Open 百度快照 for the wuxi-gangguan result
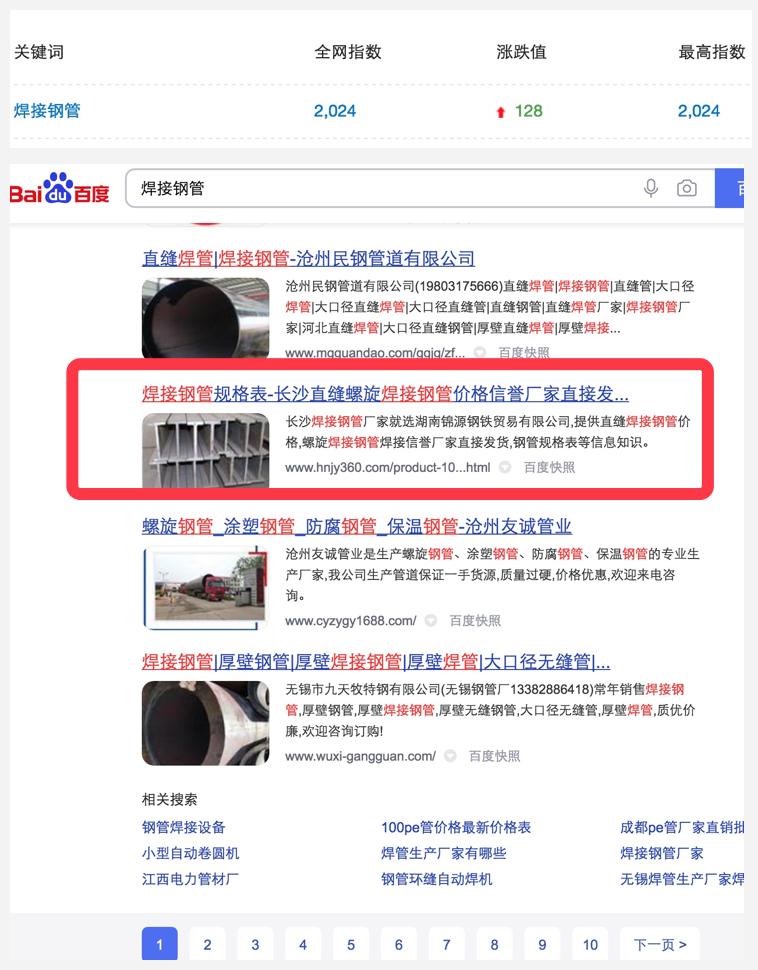 494,756
